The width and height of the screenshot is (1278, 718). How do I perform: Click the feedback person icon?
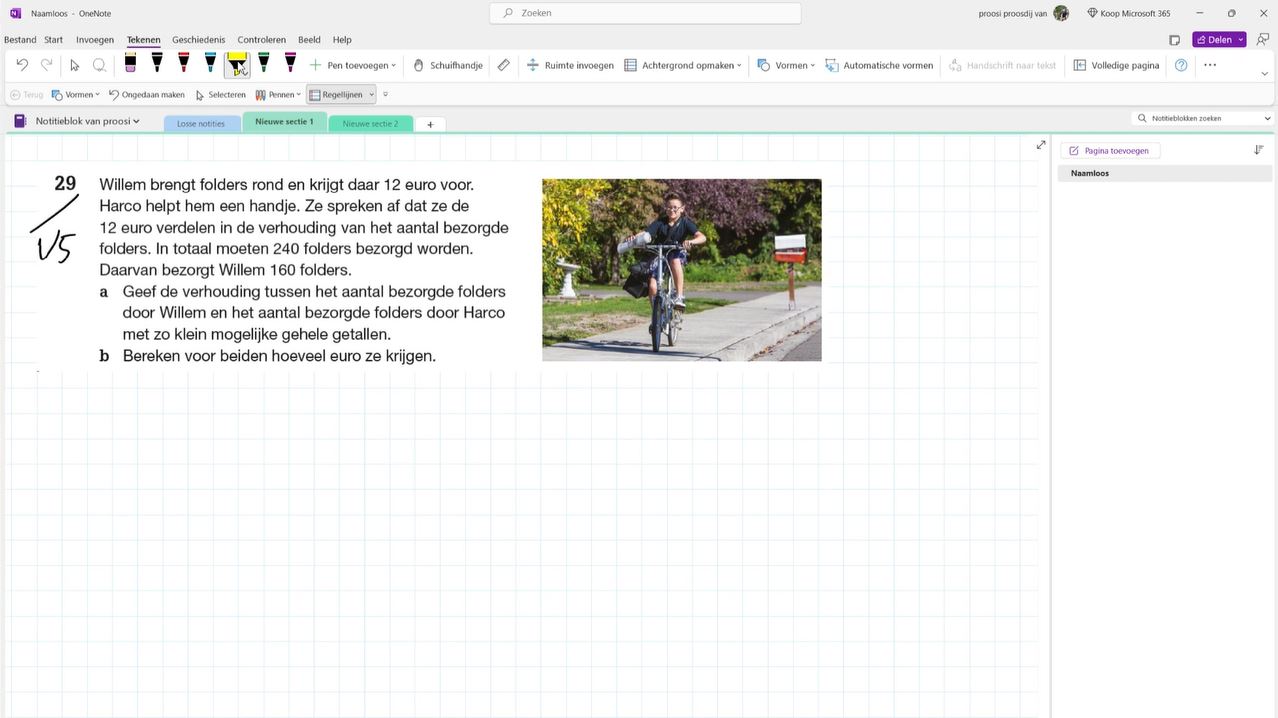pos(1263,39)
